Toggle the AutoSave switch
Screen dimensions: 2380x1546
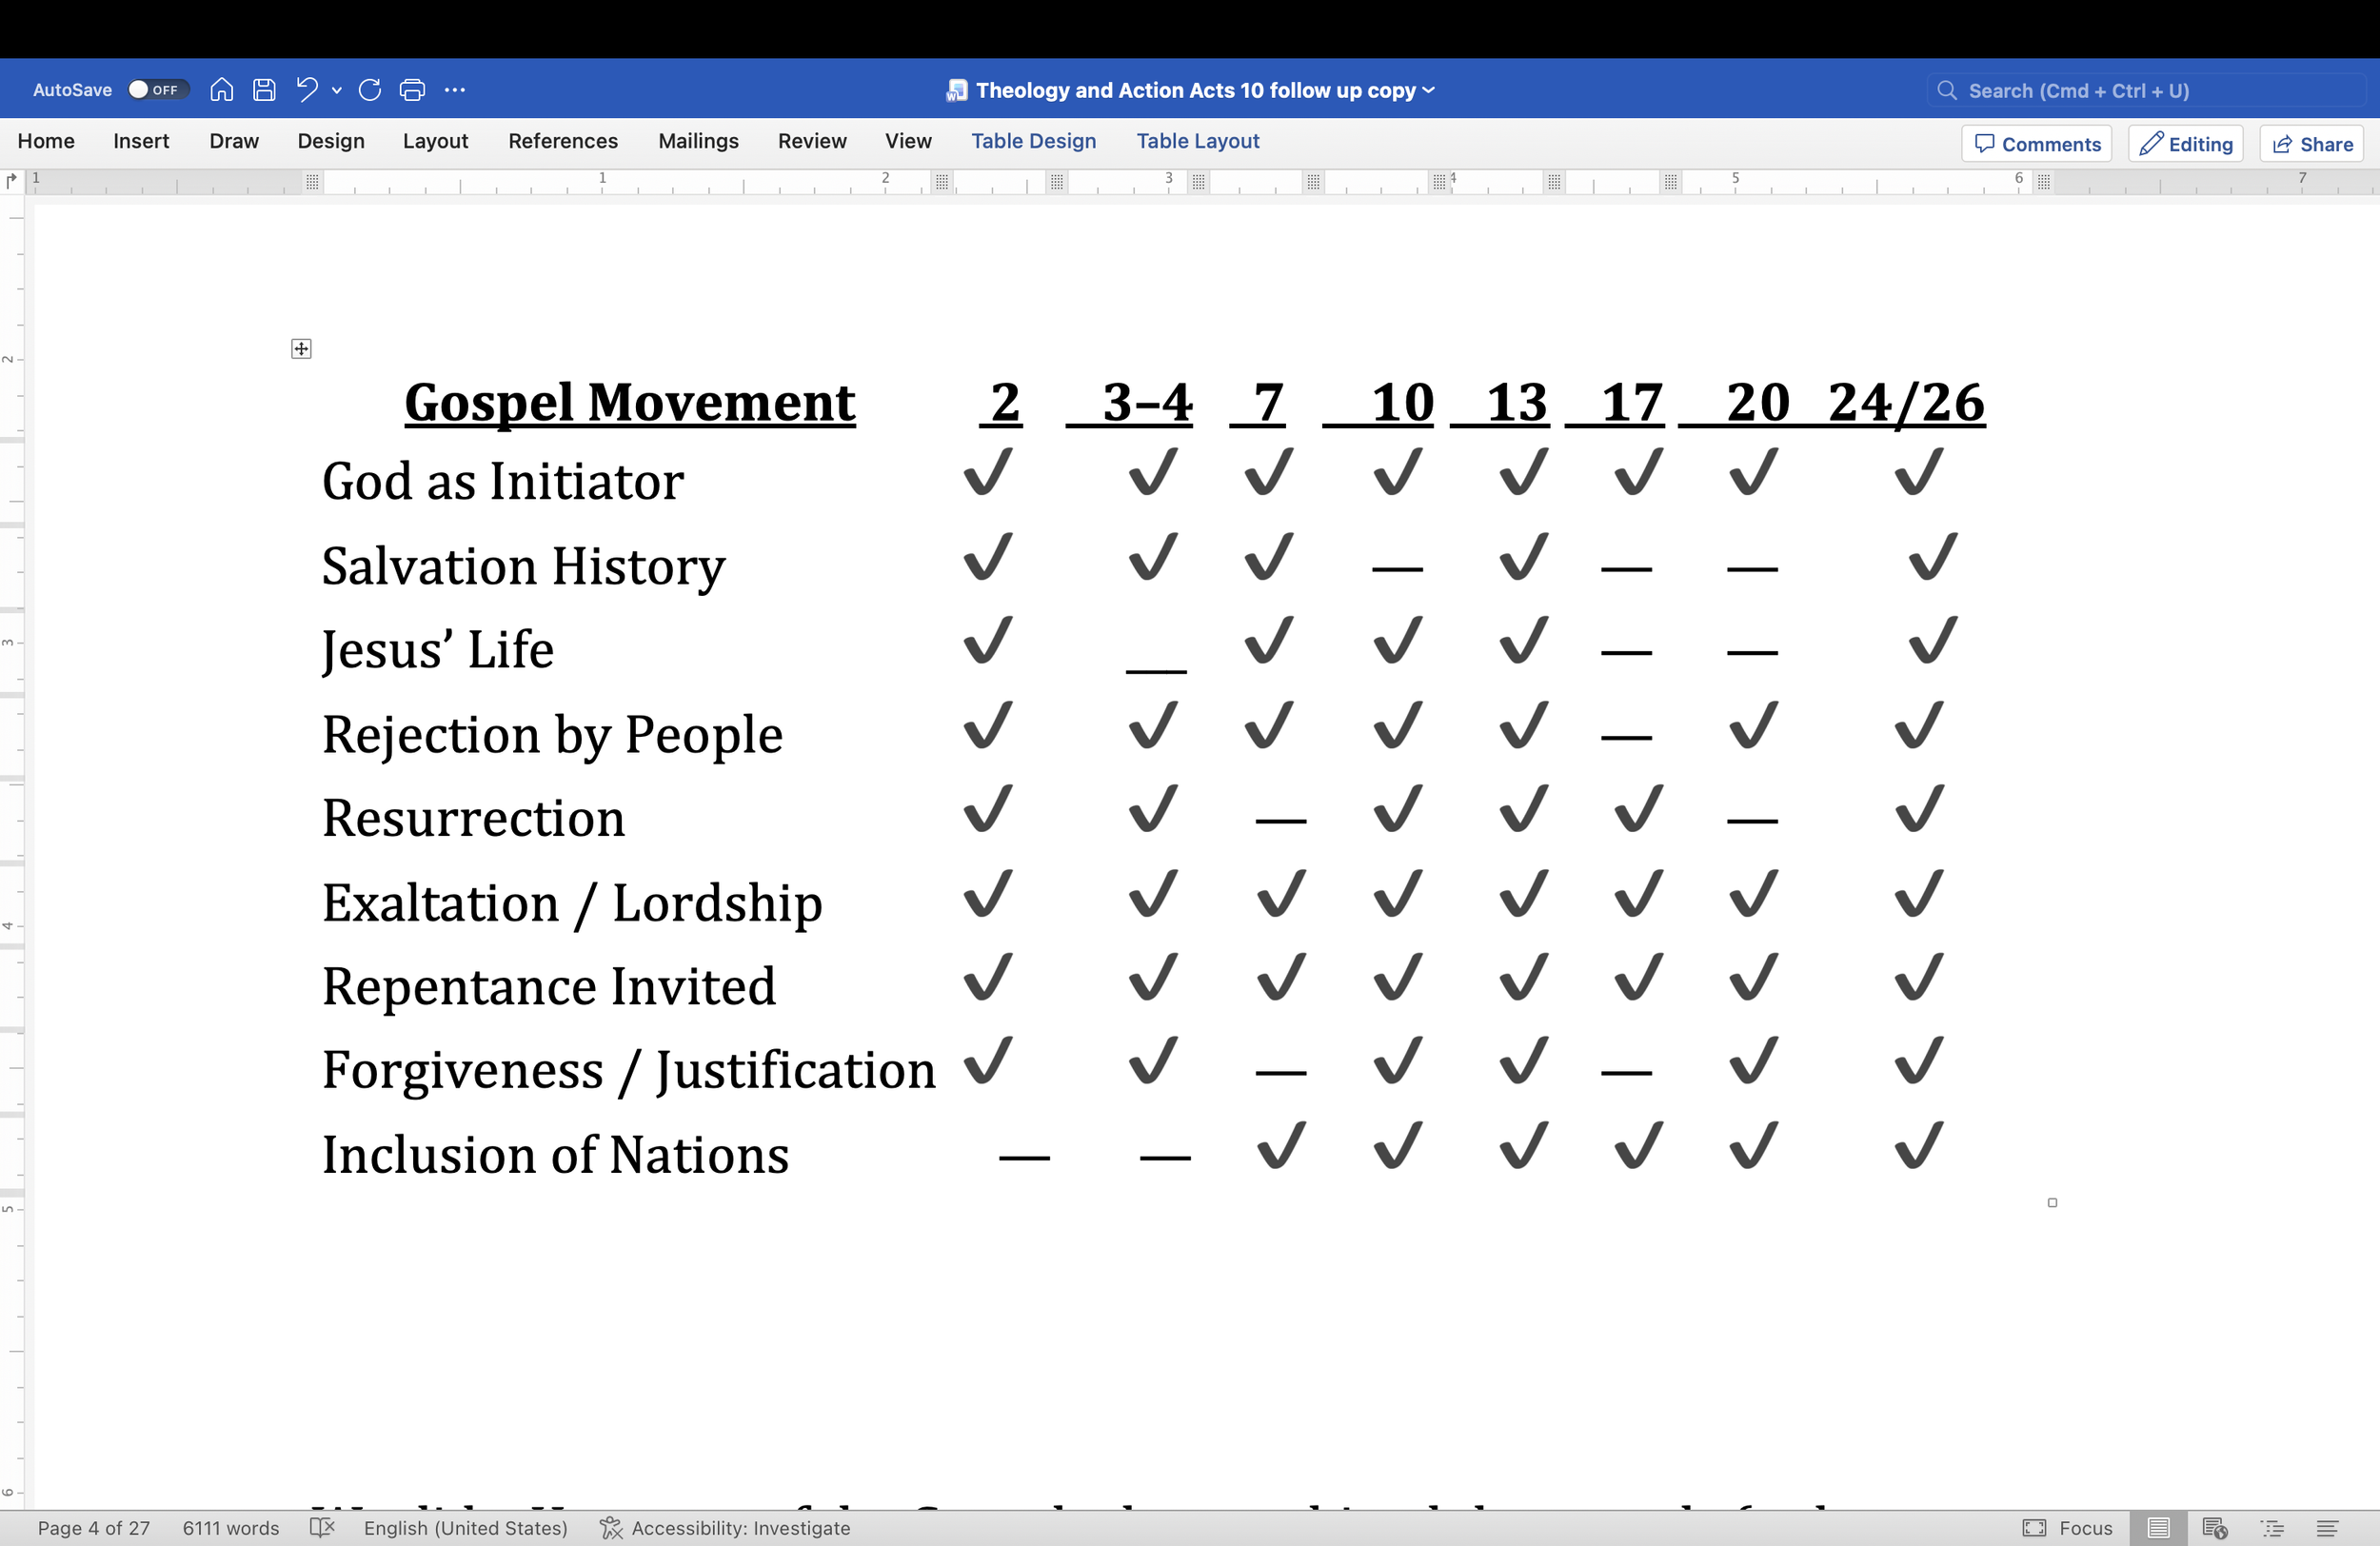click(157, 90)
